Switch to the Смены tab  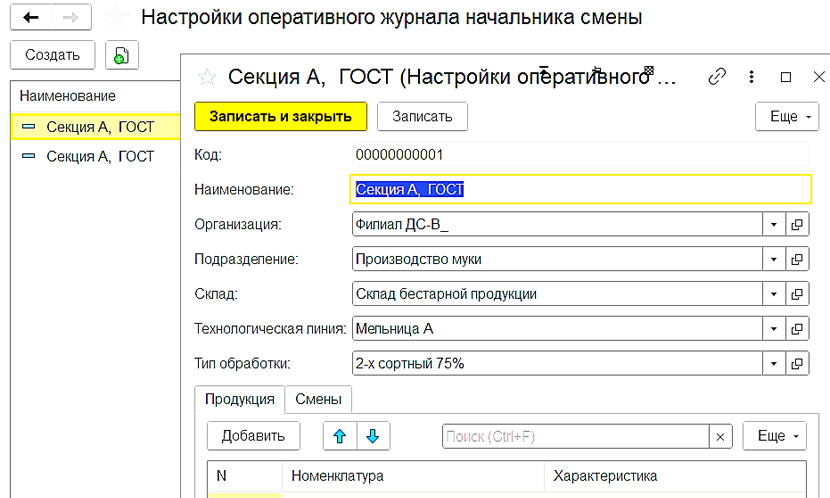click(318, 400)
